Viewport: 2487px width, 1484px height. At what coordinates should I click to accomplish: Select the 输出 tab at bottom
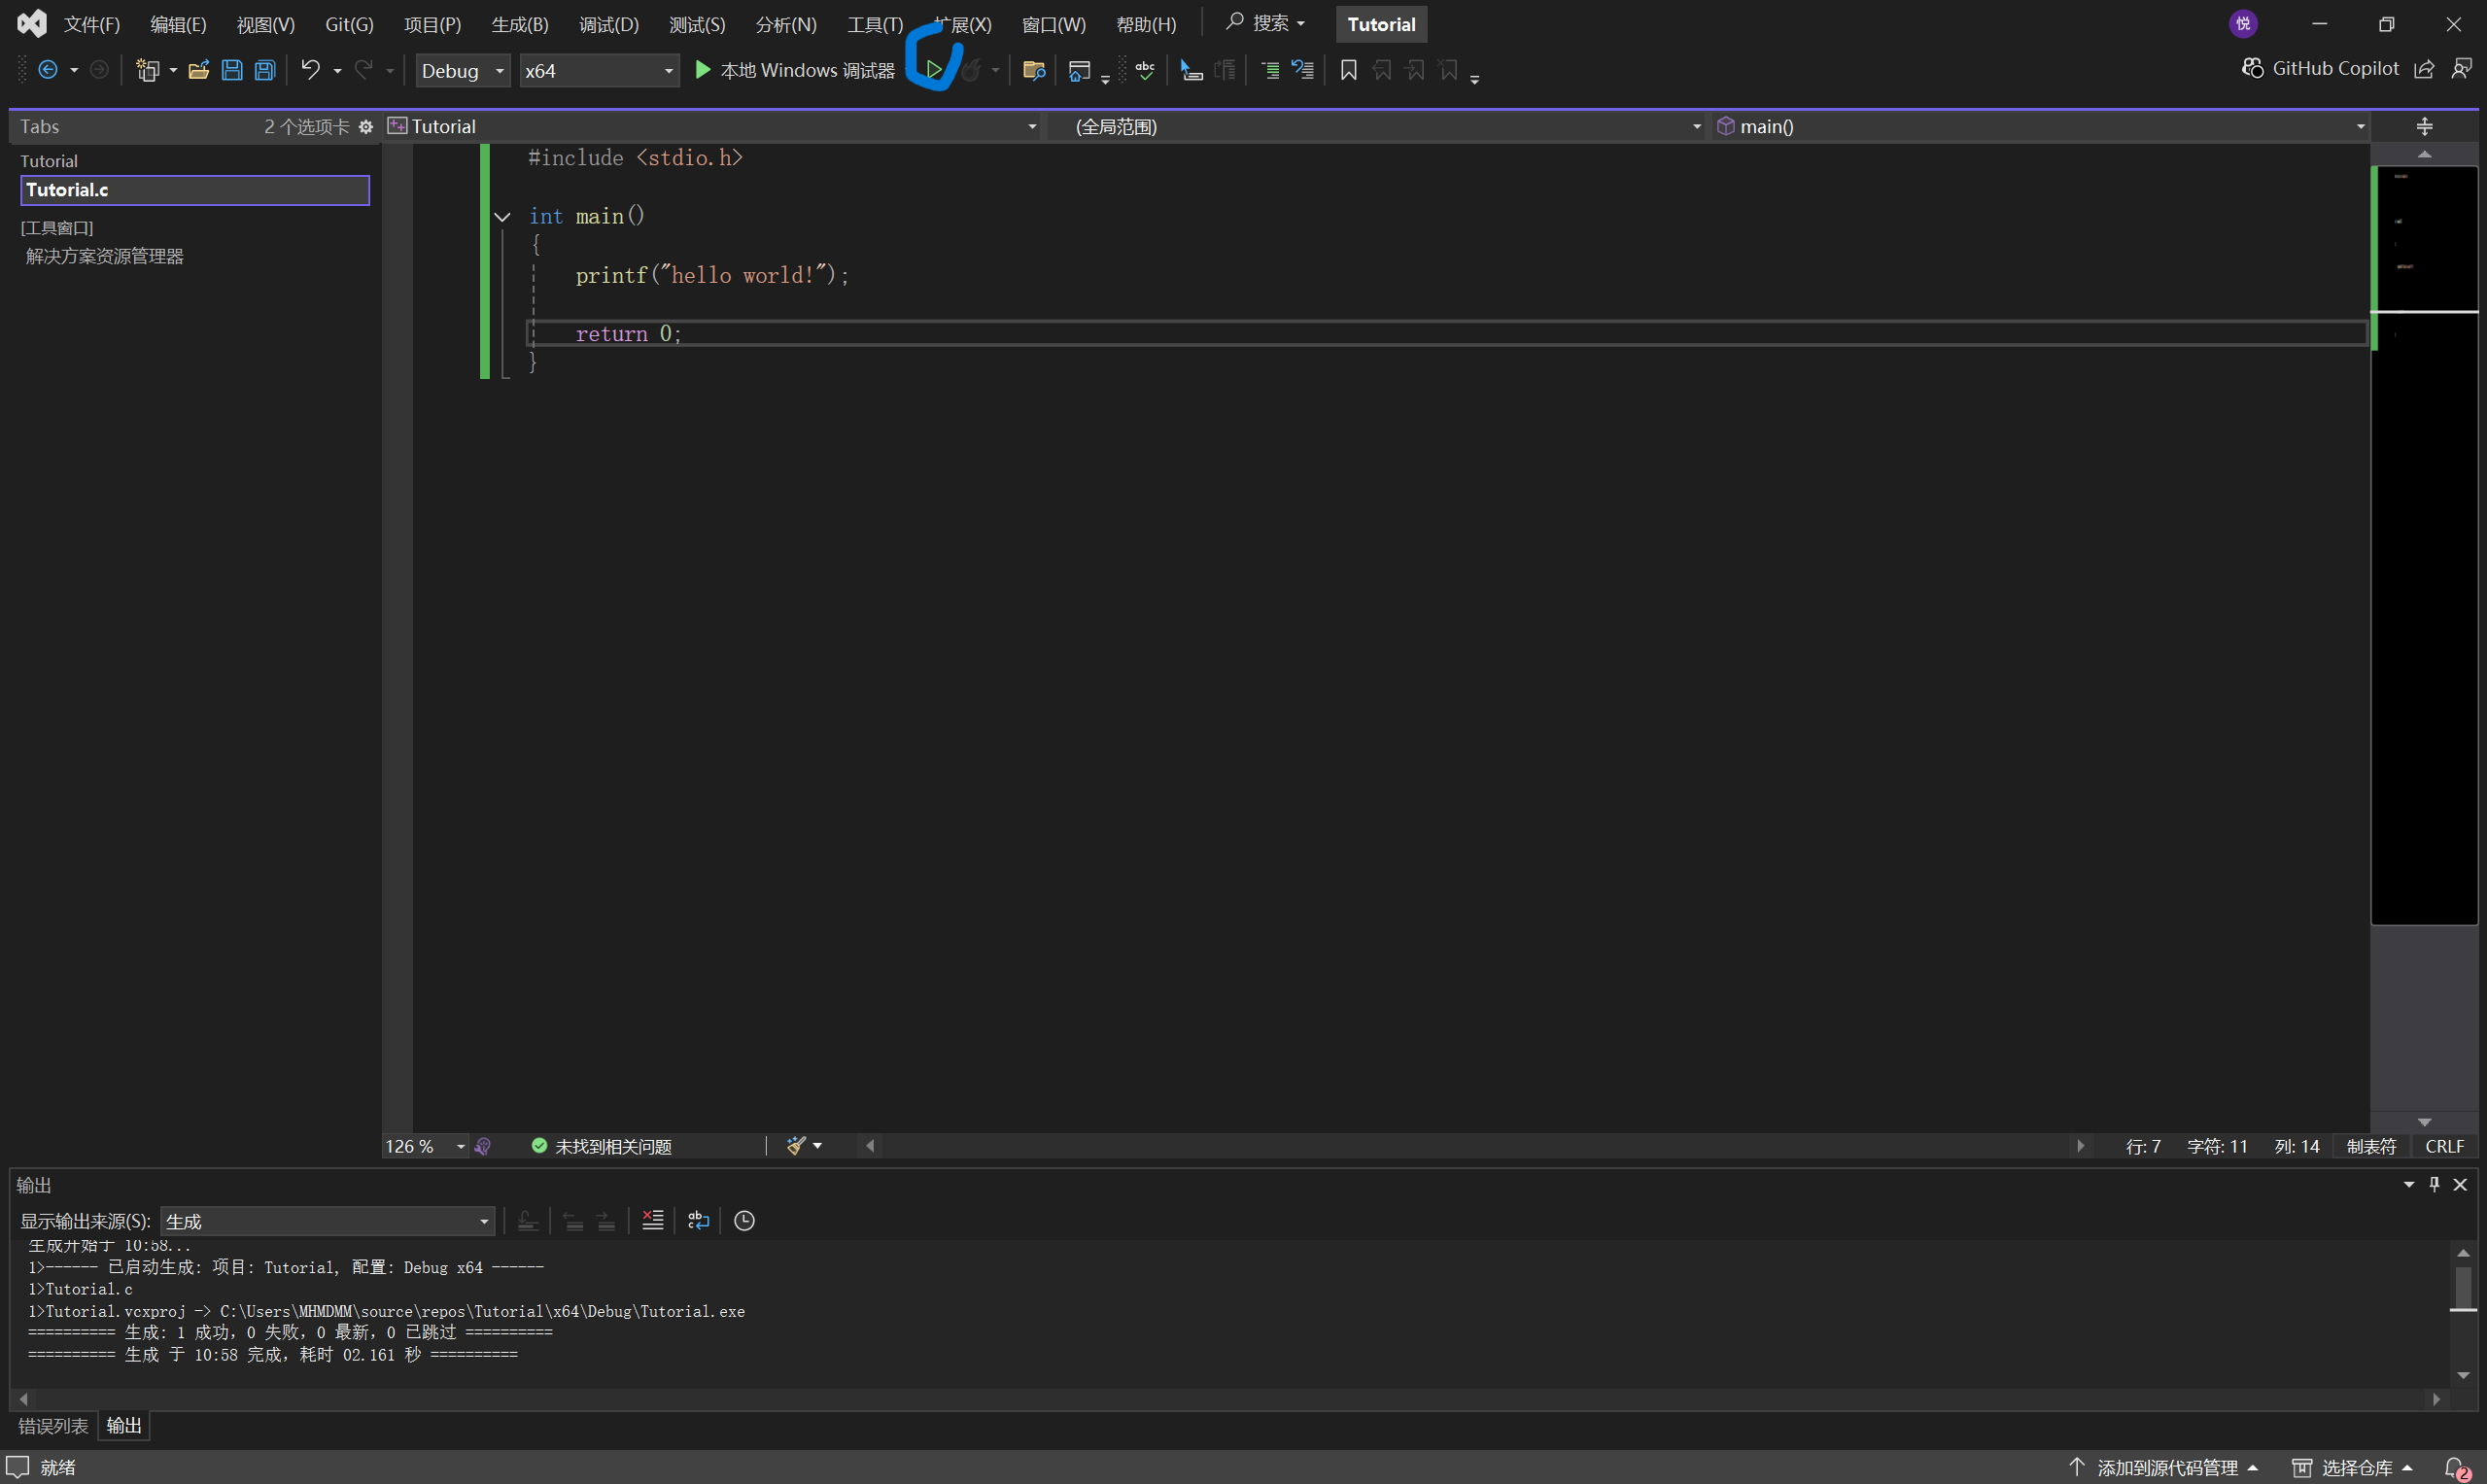click(x=124, y=1425)
